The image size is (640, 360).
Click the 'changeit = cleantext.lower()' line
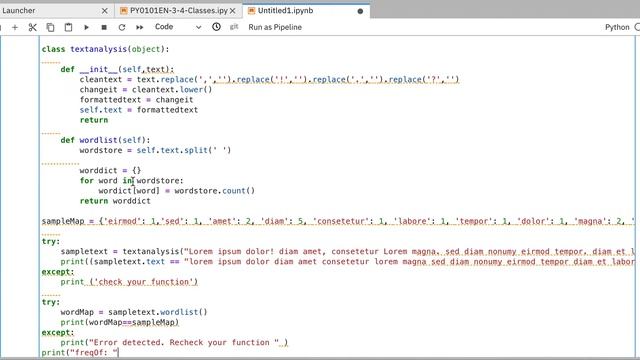point(146,89)
